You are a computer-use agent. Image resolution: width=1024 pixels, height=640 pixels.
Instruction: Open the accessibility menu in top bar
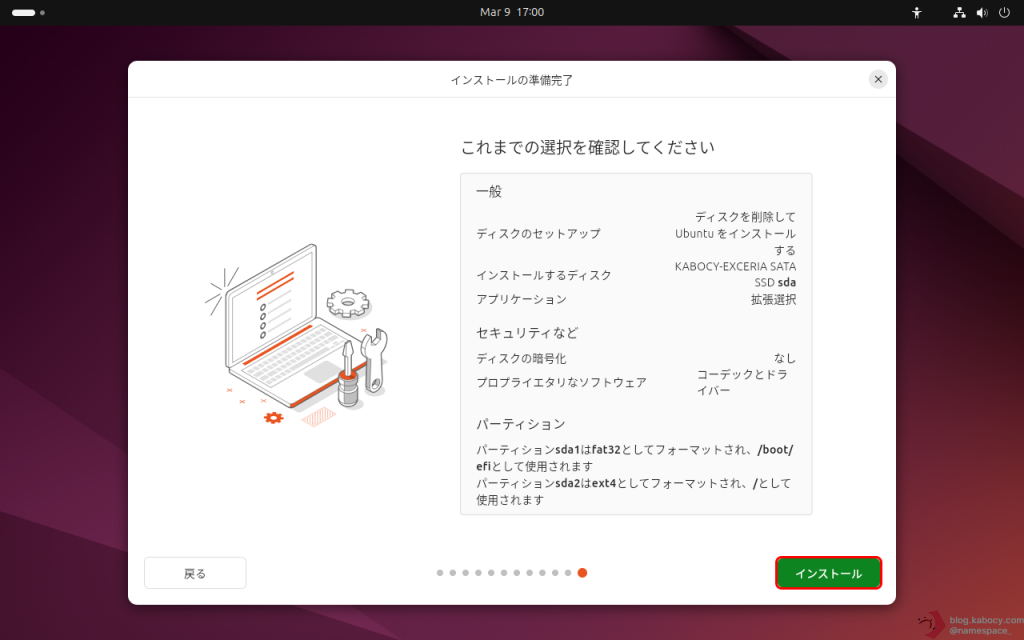tap(917, 13)
